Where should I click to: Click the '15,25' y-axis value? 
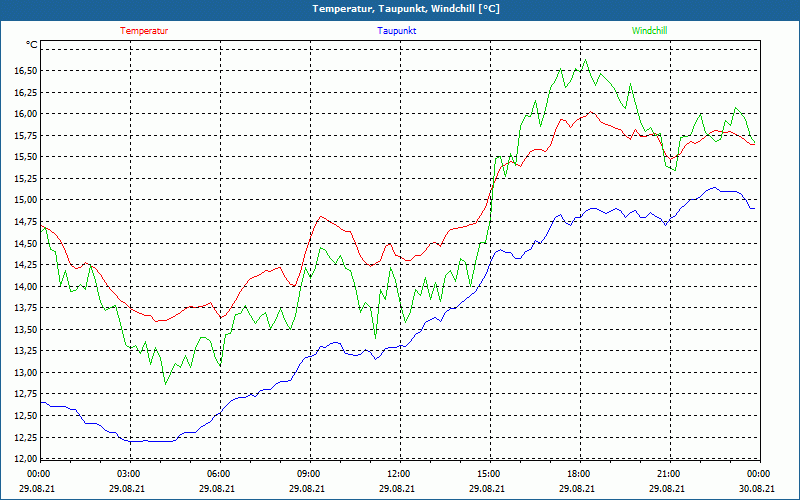click(x=26, y=179)
